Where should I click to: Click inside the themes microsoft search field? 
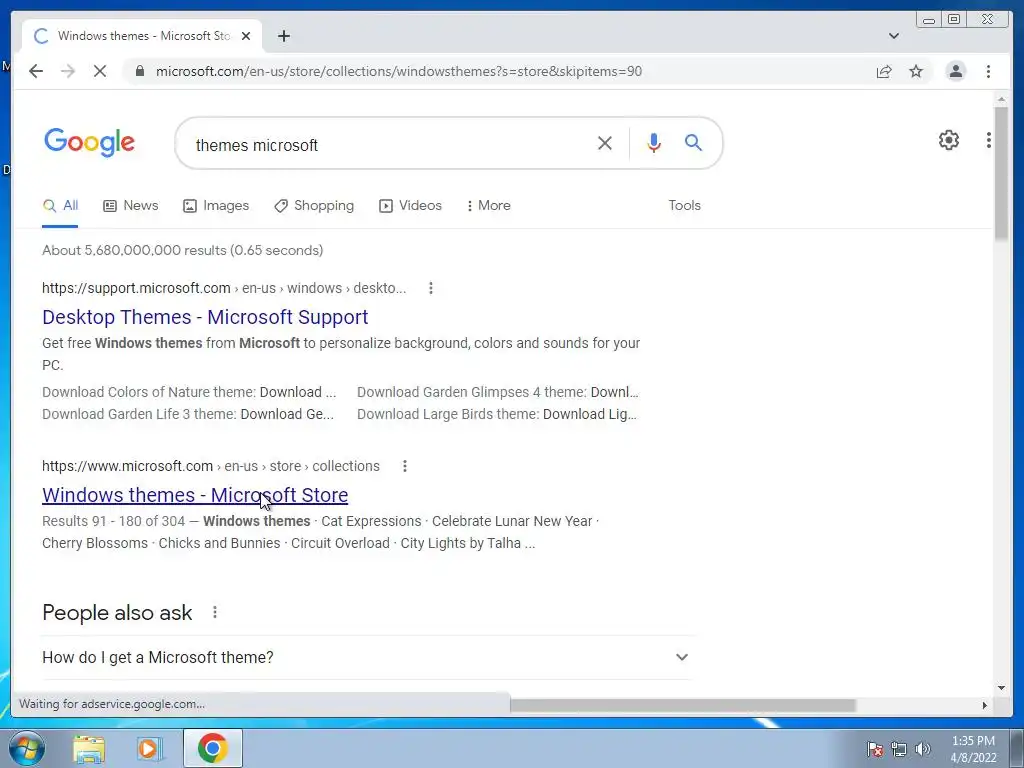coord(385,145)
